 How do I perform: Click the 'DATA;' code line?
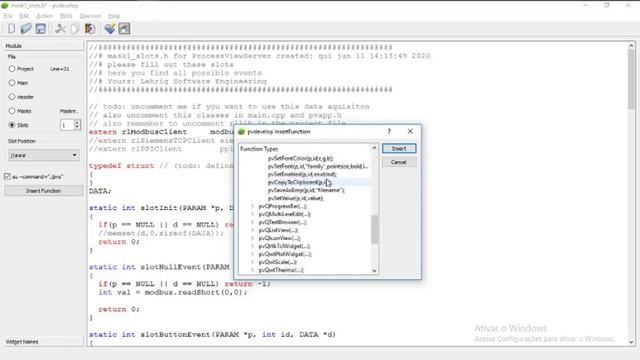coord(100,191)
